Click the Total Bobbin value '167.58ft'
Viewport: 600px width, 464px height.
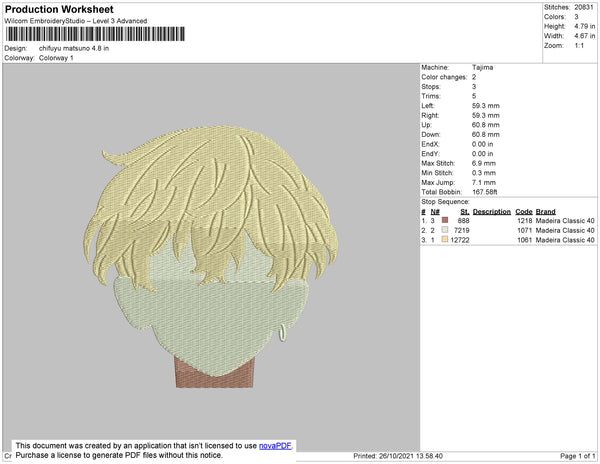484,192
